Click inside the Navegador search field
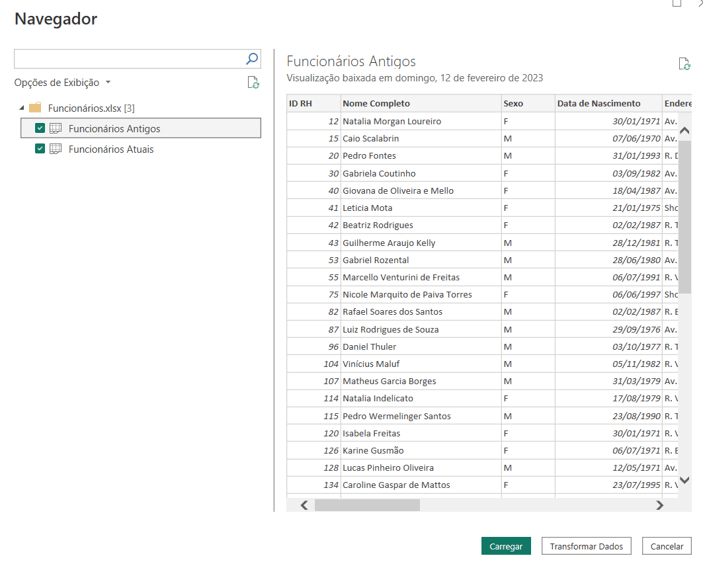 (128, 59)
